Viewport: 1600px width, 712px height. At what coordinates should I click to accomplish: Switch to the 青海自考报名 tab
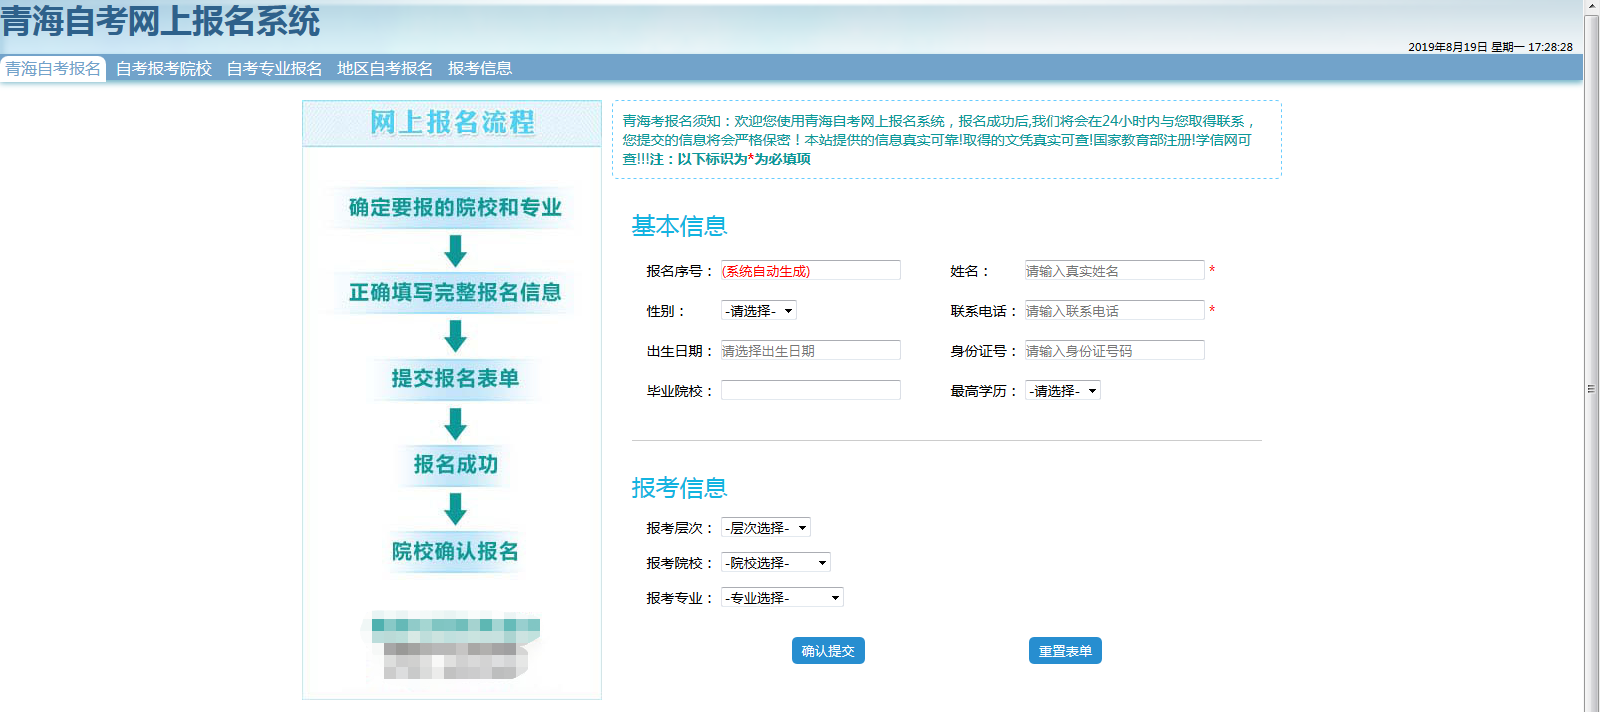tap(53, 68)
